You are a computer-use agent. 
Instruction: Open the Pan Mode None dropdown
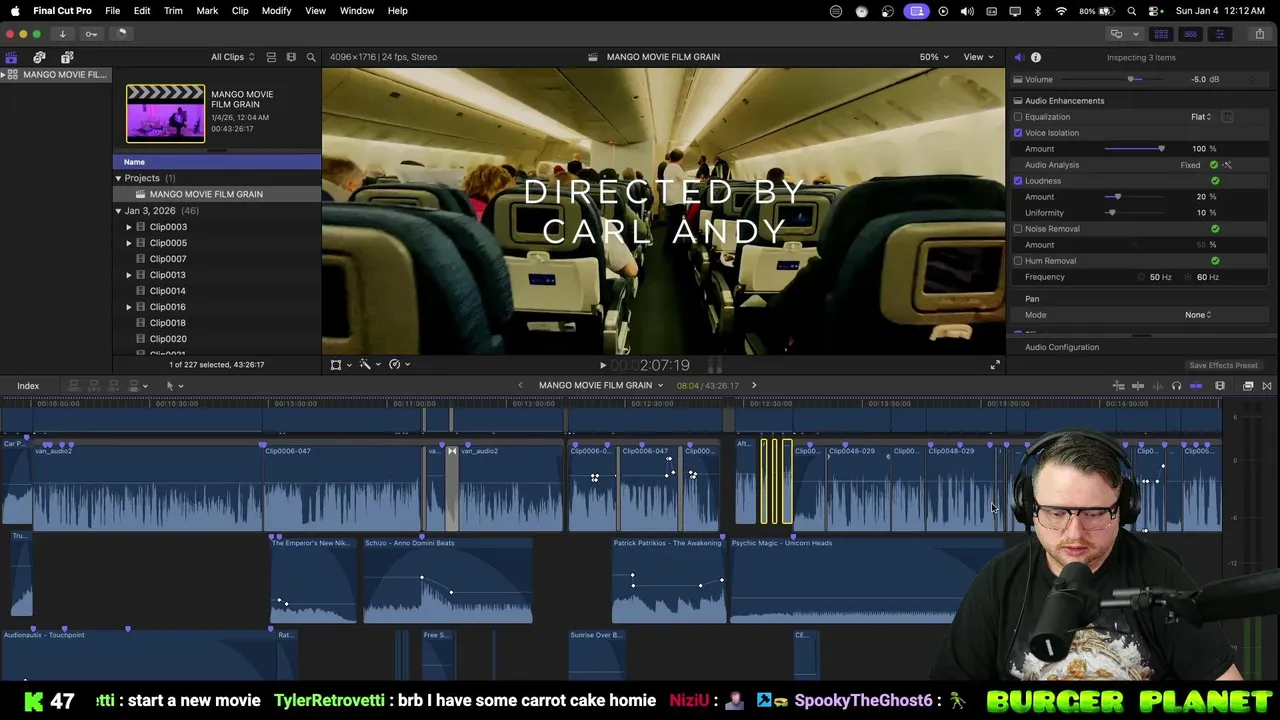click(1198, 315)
